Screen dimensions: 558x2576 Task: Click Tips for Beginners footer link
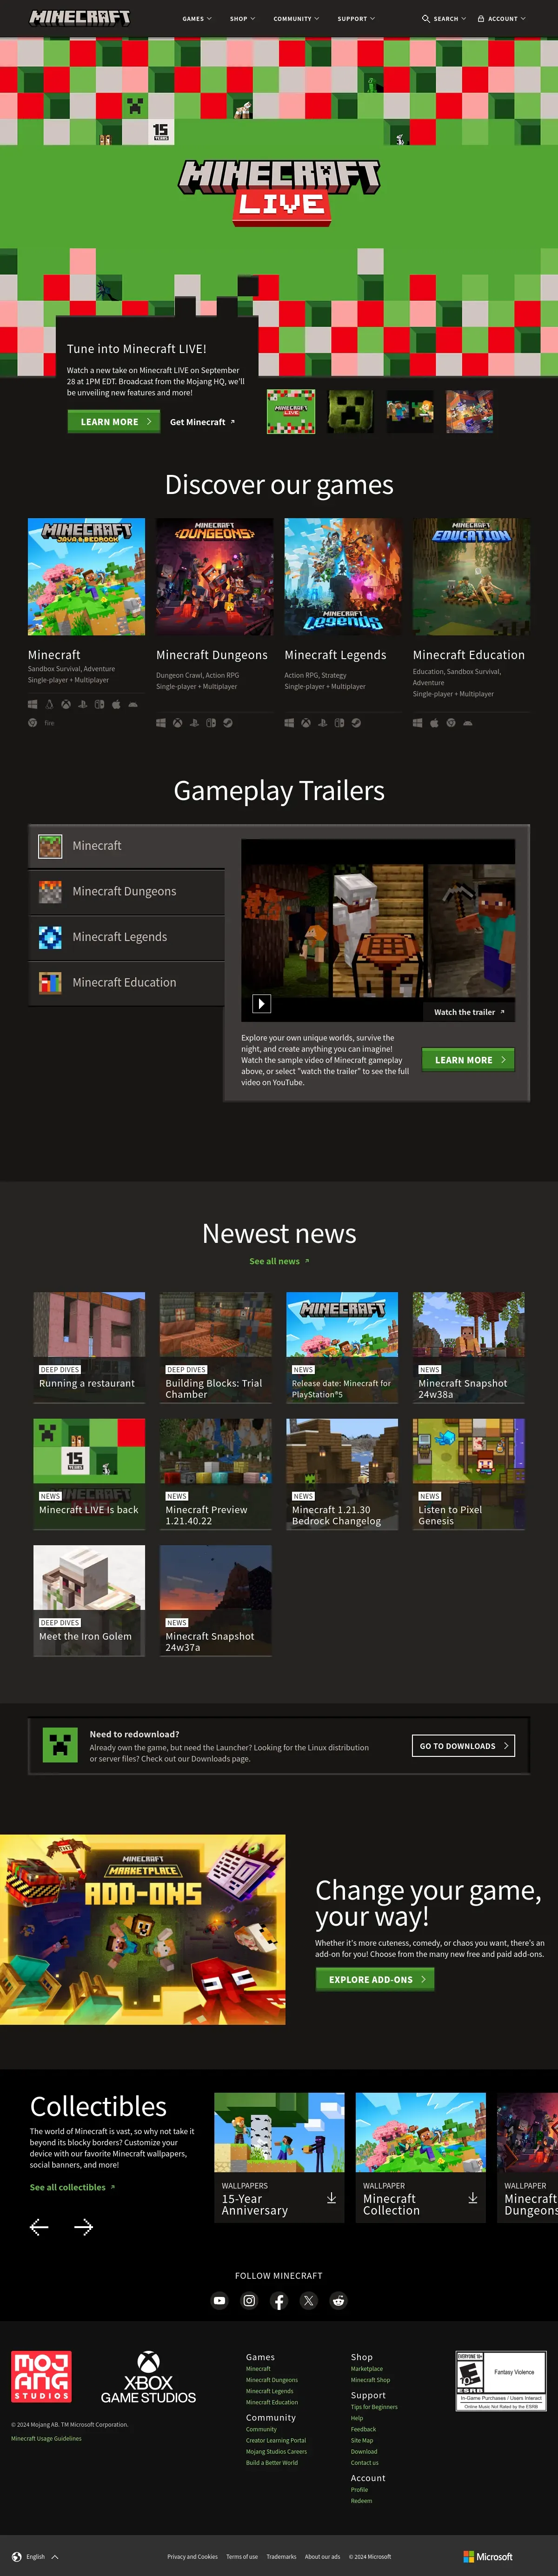tap(374, 2407)
